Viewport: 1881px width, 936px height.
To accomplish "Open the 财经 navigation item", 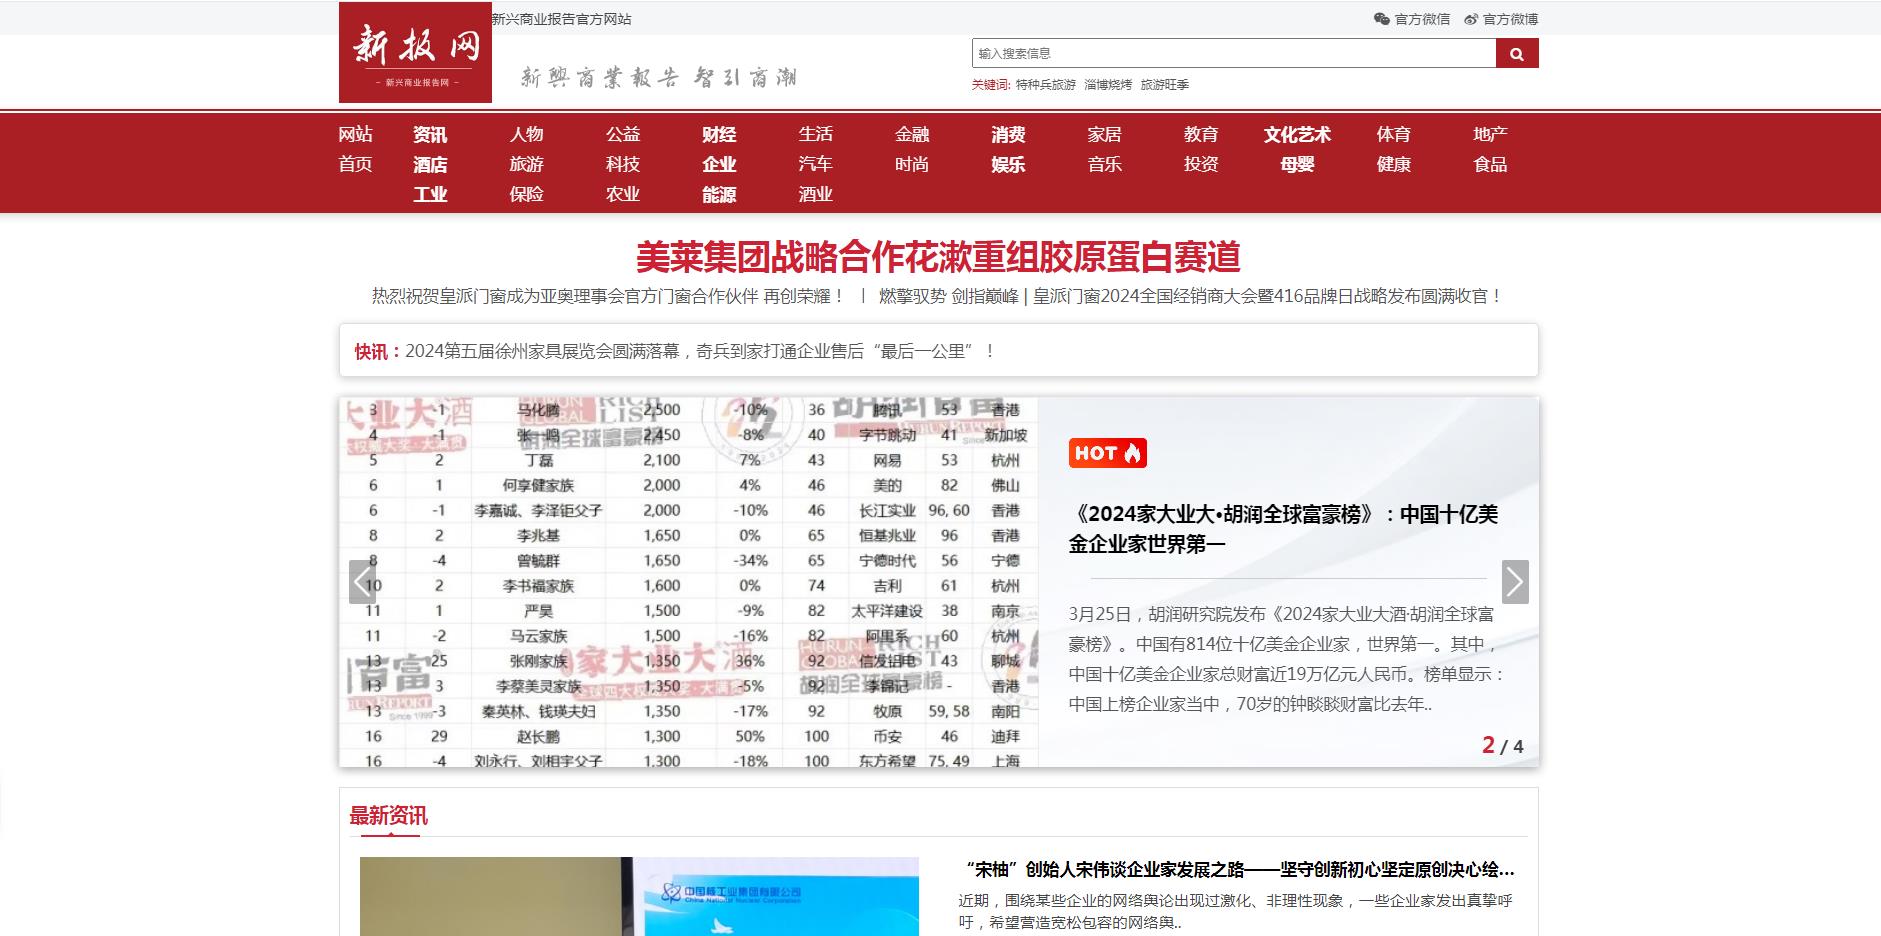I will tap(719, 135).
